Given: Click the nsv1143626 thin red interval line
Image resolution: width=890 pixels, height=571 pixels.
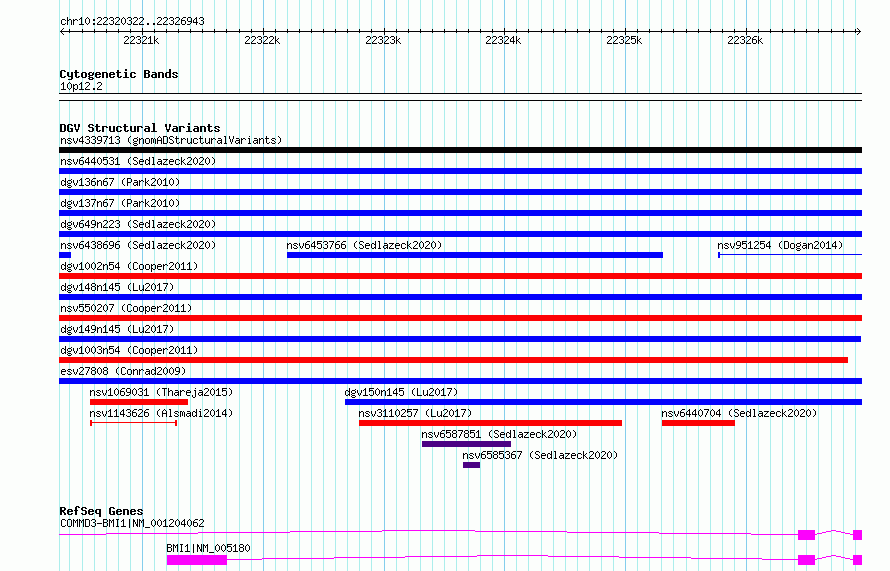Looking at the screenshot, I should pos(133,423).
